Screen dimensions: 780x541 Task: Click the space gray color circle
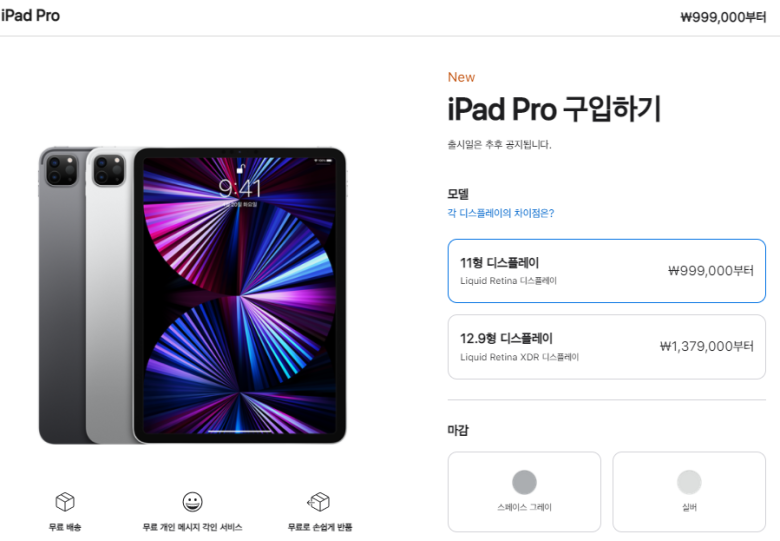click(524, 482)
